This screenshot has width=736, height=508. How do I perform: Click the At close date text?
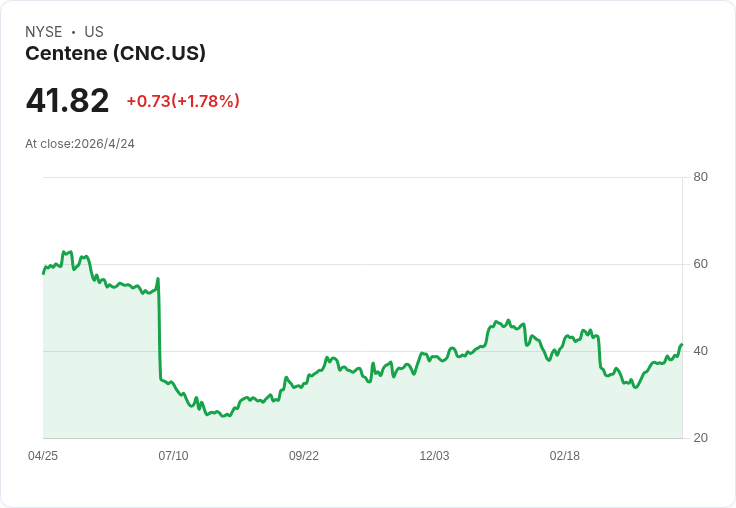(80, 144)
